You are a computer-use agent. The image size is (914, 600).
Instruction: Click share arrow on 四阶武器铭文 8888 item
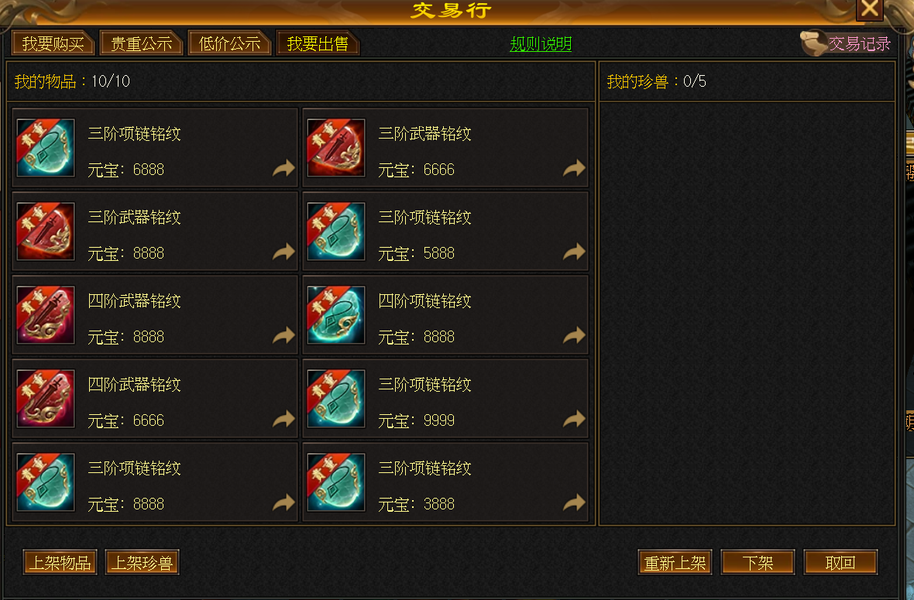pyautogui.click(x=283, y=335)
